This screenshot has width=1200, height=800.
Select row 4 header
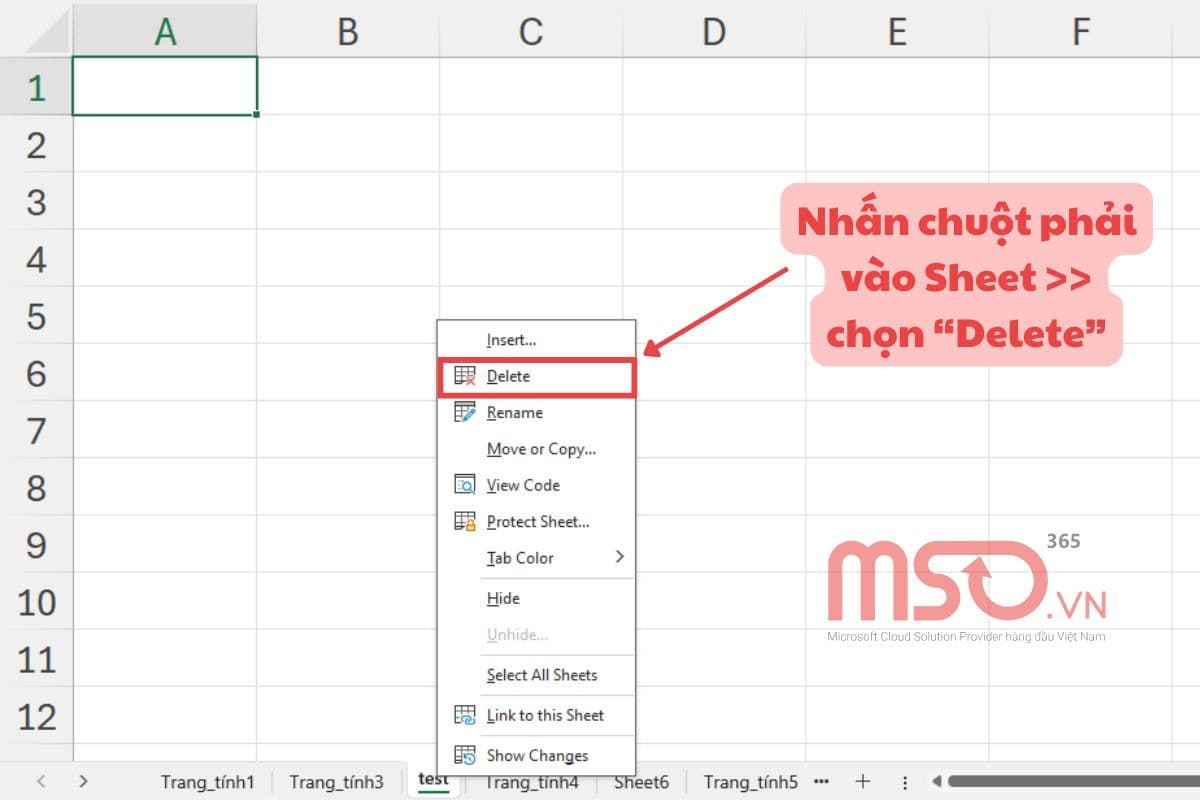(37, 259)
